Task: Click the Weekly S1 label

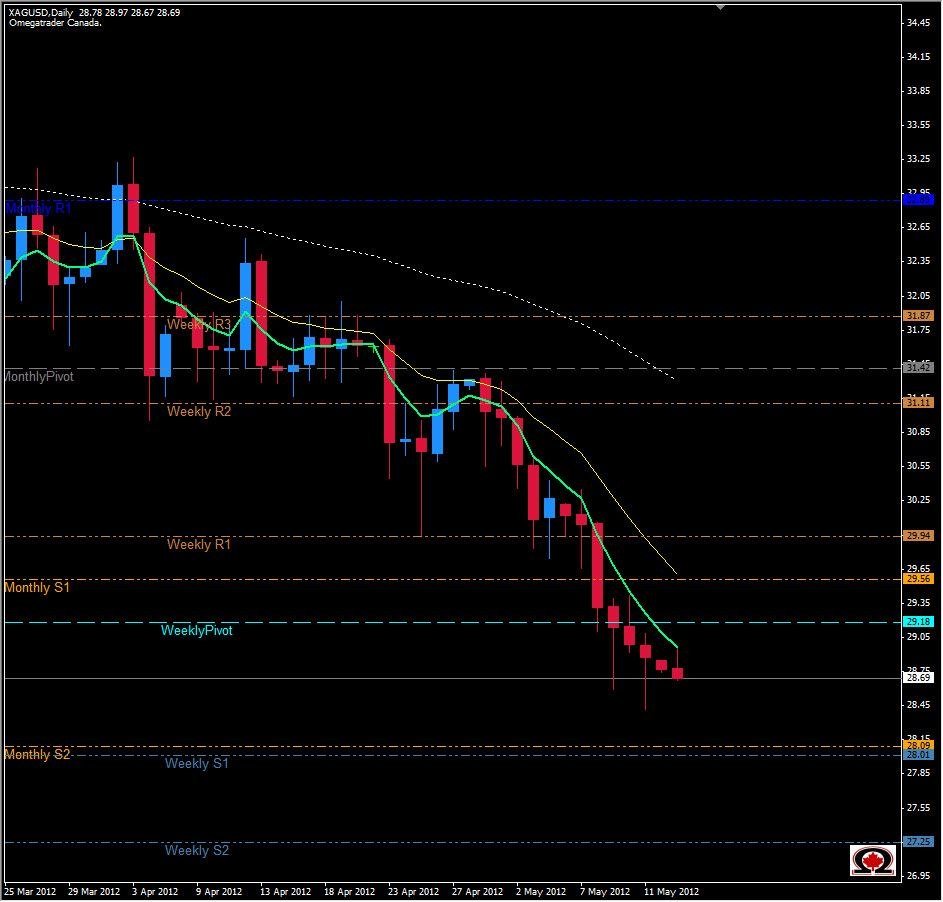Action: click(197, 763)
